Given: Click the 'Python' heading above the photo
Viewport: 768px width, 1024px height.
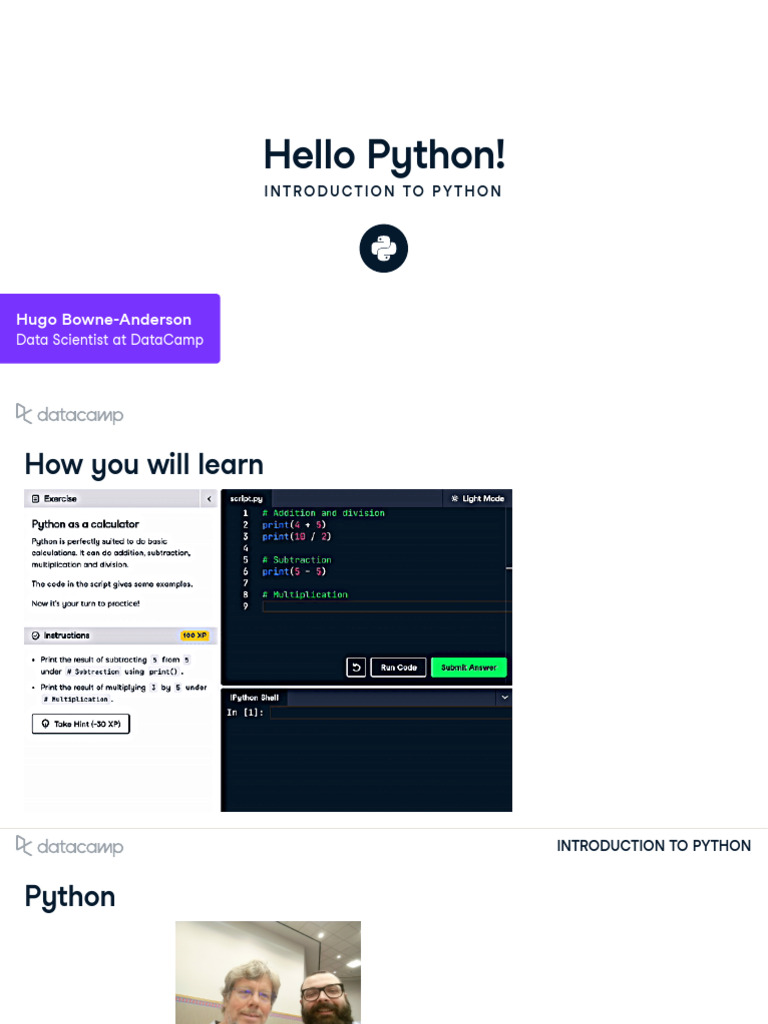Looking at the screenshot, I should click(x=70, y=897).
